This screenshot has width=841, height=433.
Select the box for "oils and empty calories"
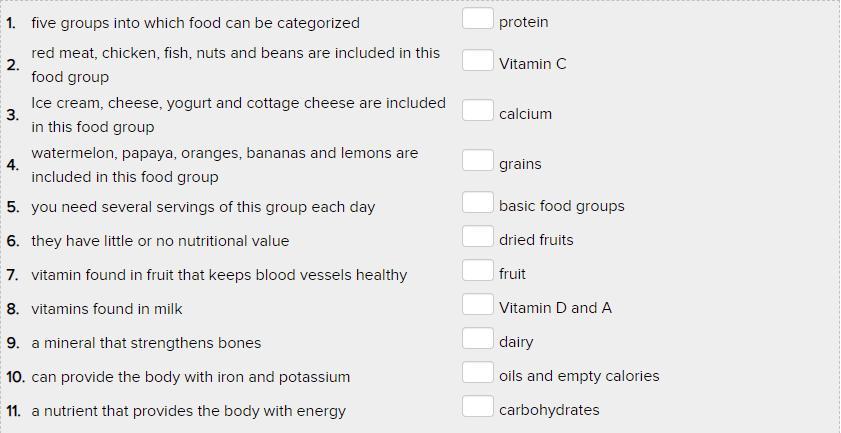[477, 373]
